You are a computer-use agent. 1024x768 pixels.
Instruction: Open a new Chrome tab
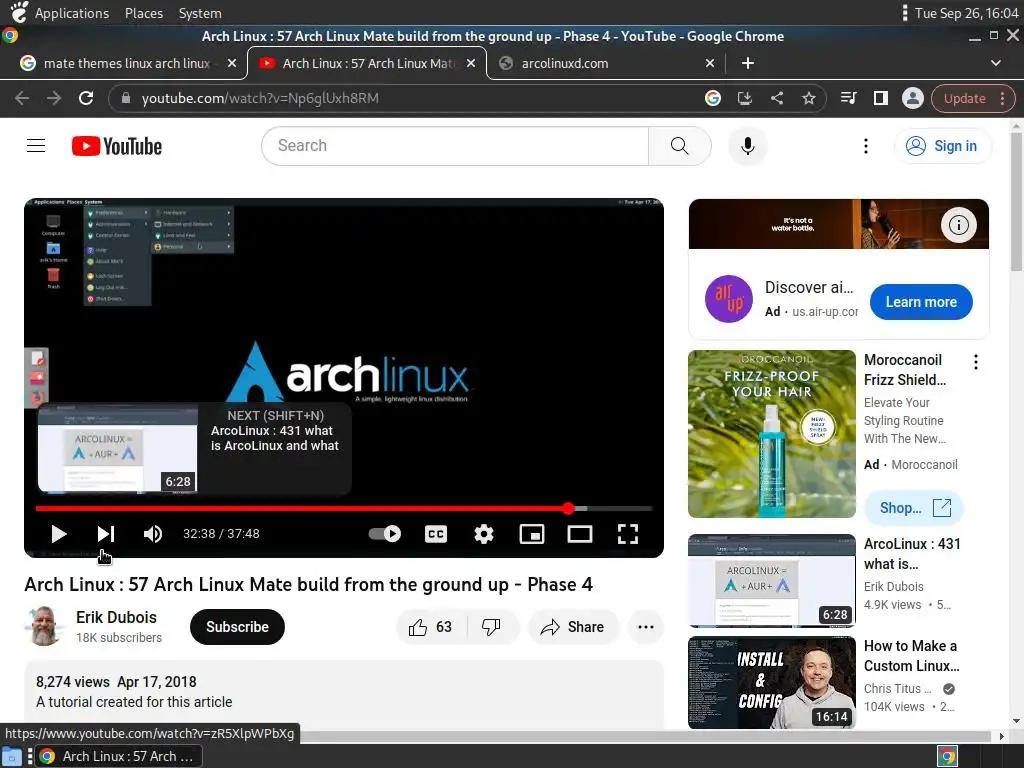[x=748, y=63]
